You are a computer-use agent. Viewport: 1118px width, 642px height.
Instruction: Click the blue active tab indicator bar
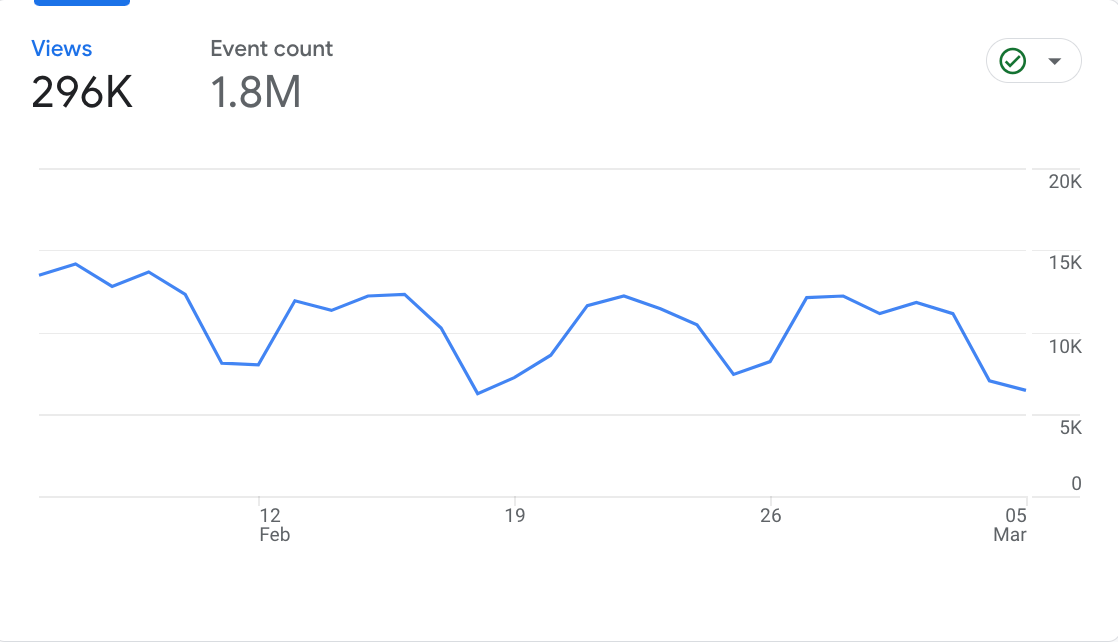[82, 3]
